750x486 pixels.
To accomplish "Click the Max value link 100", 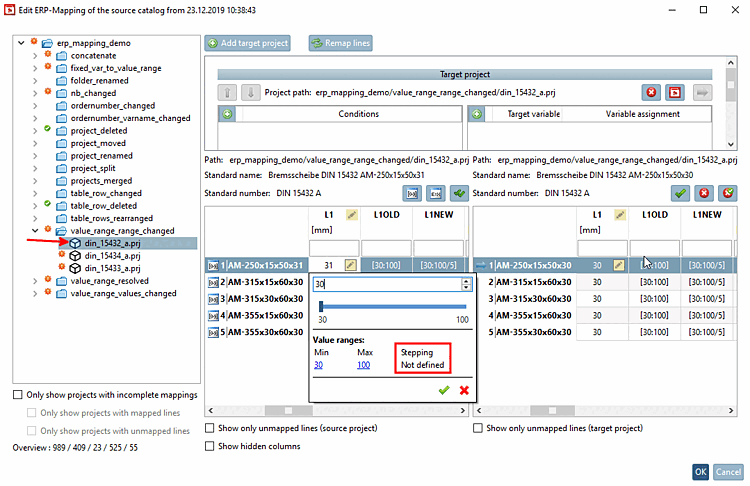I will [x=364, y=365].
